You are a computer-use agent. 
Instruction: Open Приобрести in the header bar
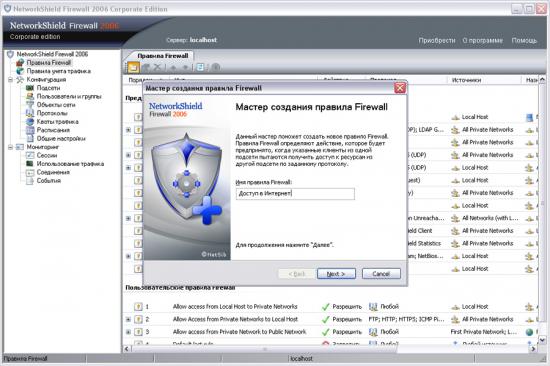pos(437,40)
